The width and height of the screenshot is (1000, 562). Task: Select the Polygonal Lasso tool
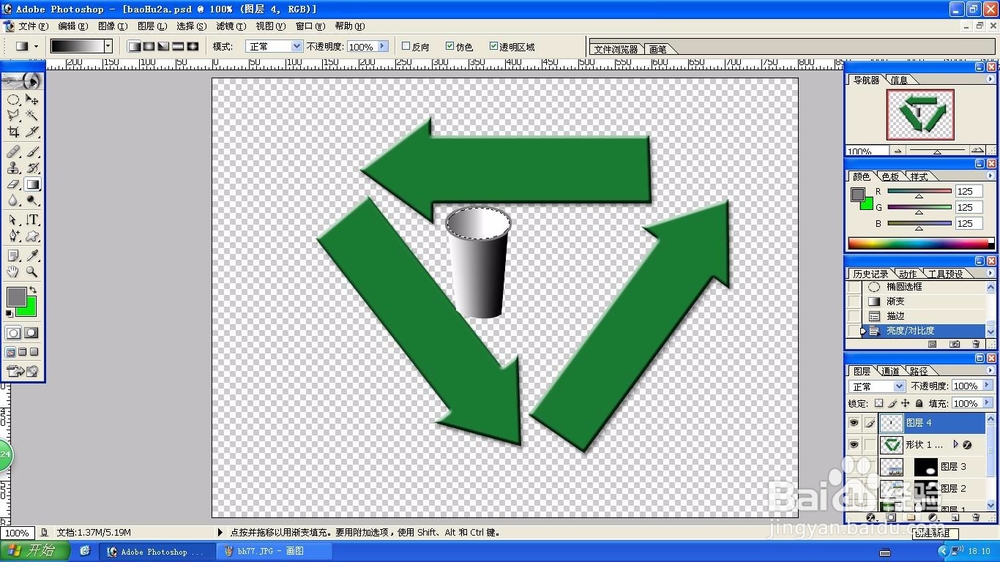pos(13,115)
